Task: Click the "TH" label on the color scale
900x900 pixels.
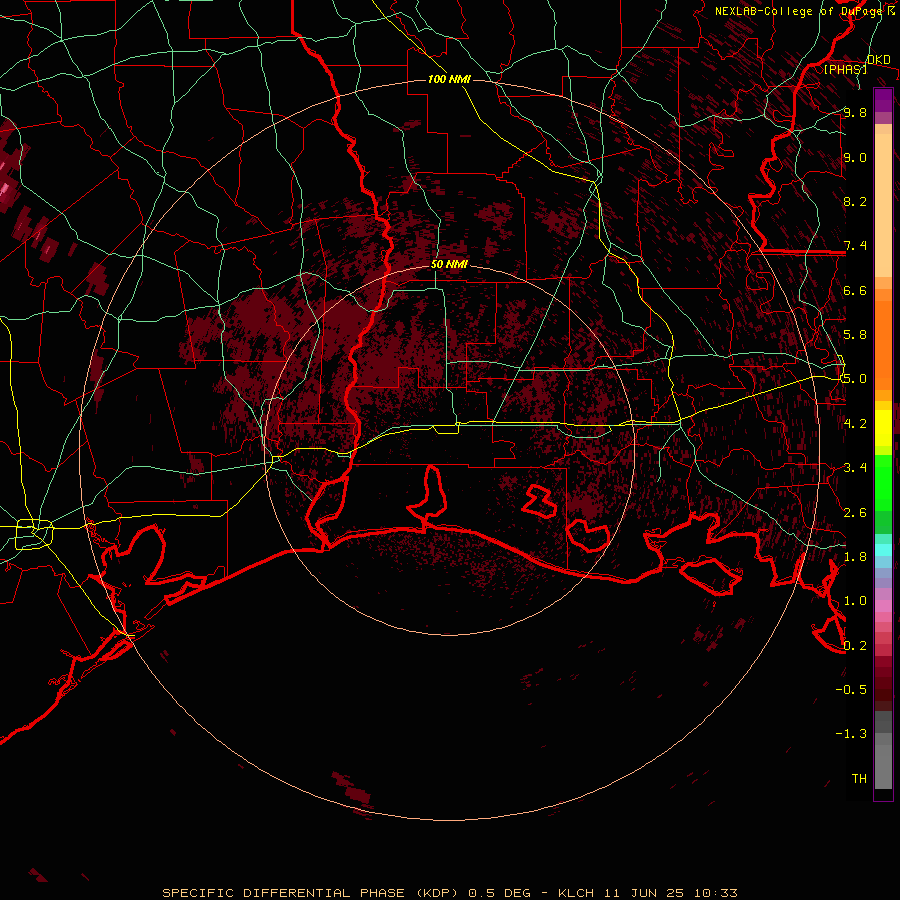Action: (x=859, y=778)
